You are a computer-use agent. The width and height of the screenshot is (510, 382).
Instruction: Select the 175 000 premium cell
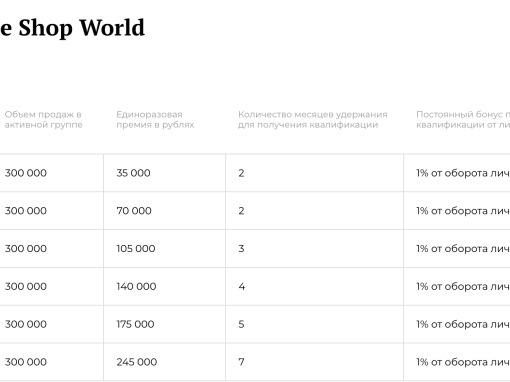(135, 324)
